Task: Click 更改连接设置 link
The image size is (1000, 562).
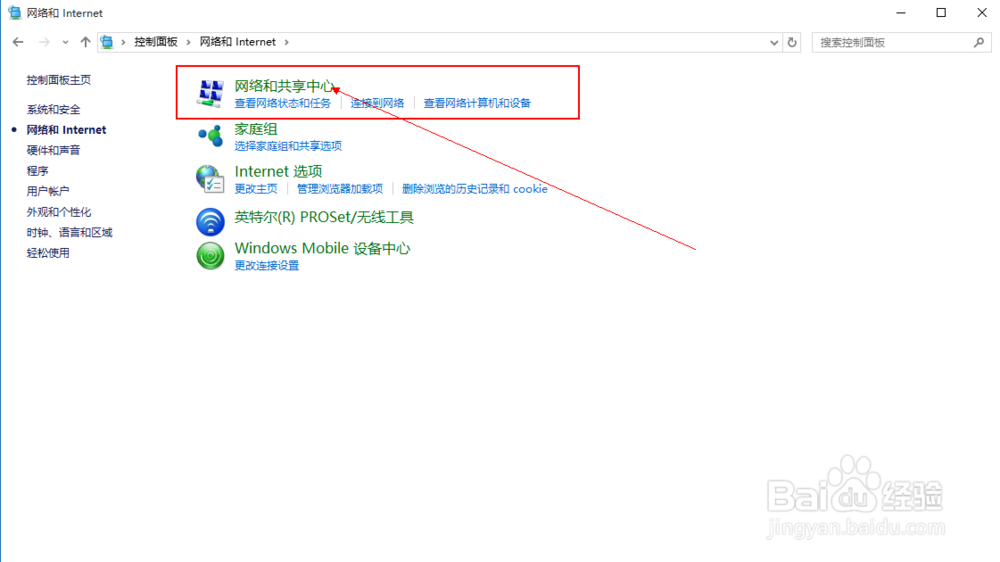Action: [267, 265]
